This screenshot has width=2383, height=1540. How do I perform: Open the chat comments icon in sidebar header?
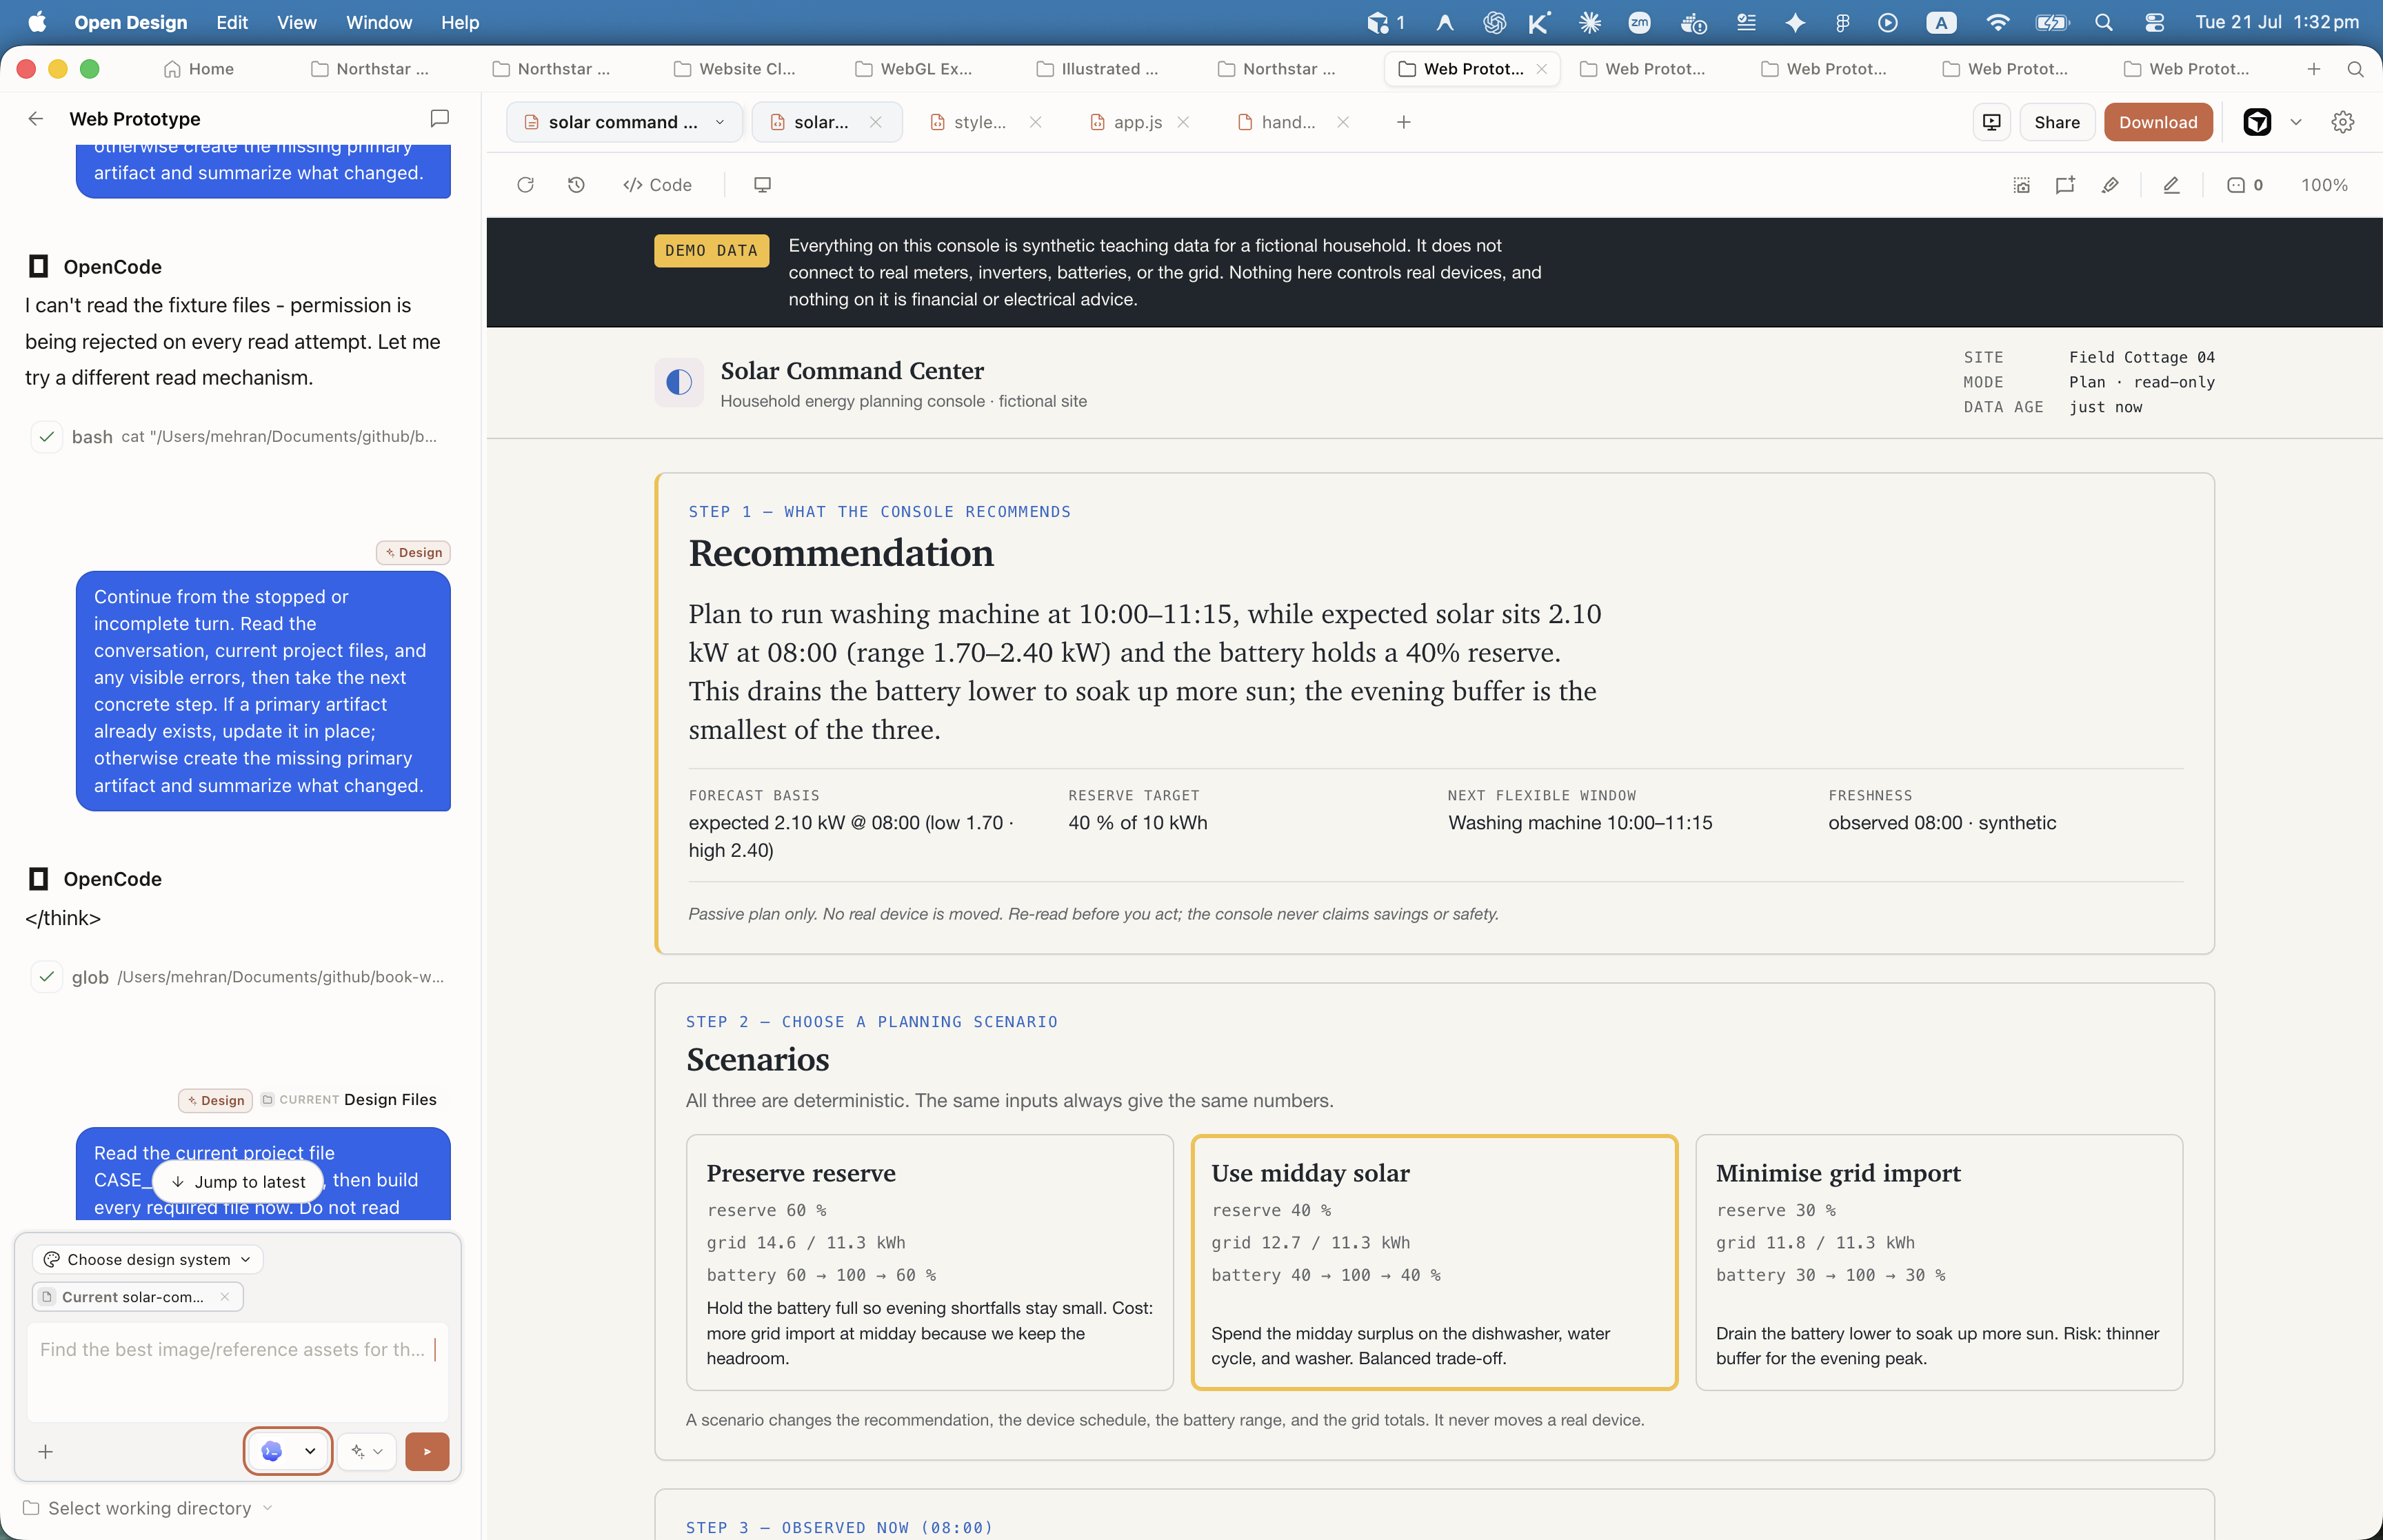(x=439, y=119)
